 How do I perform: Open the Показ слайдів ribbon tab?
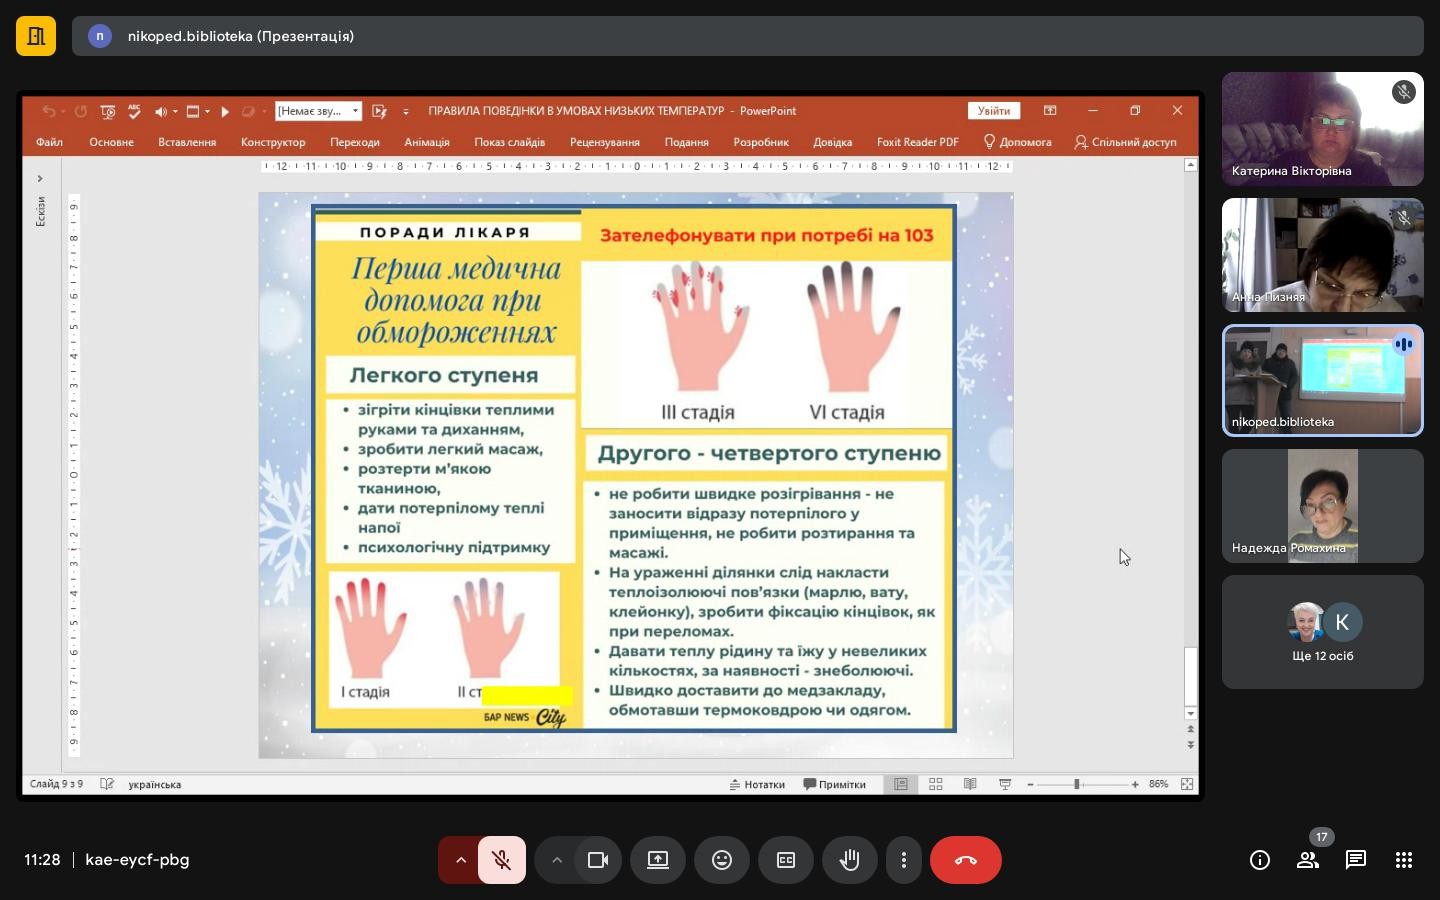510,142
